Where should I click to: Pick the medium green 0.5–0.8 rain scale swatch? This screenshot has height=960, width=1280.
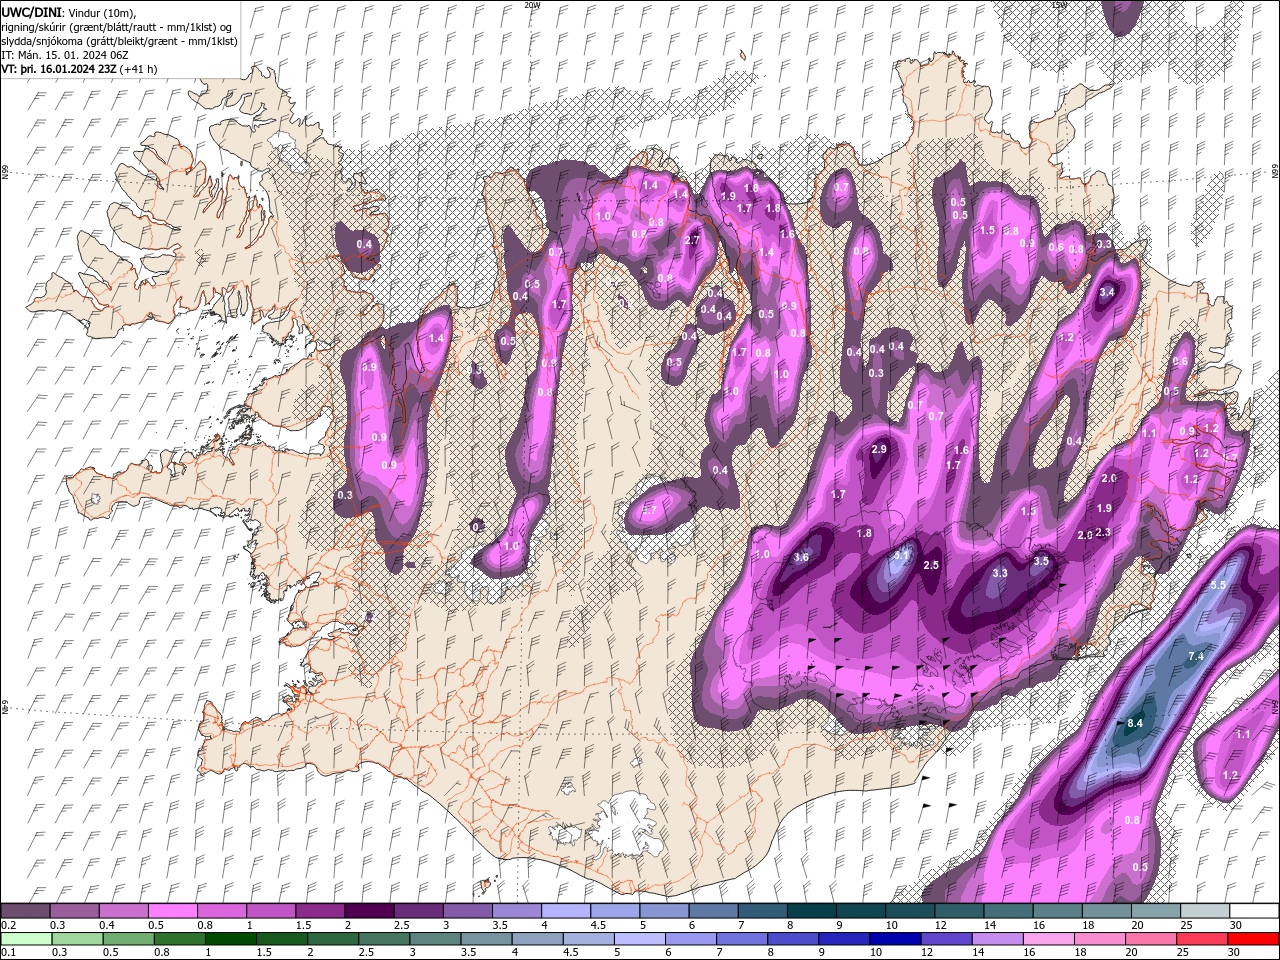pos(128,938)
